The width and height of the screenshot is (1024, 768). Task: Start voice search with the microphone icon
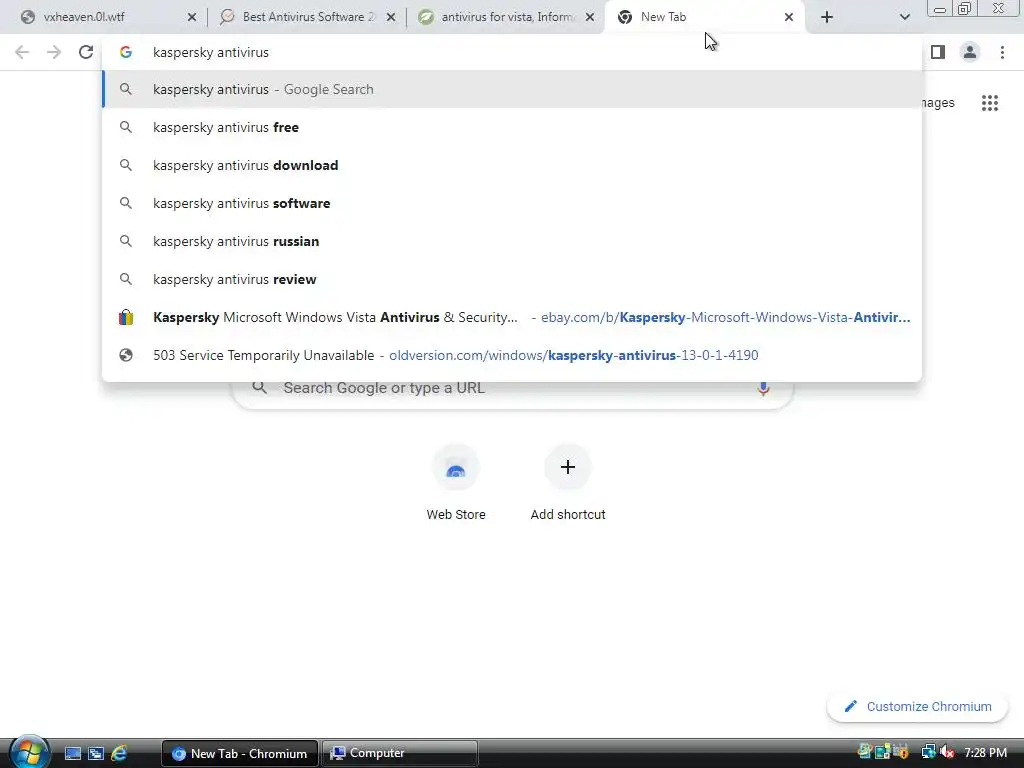[x=763, y=389]
